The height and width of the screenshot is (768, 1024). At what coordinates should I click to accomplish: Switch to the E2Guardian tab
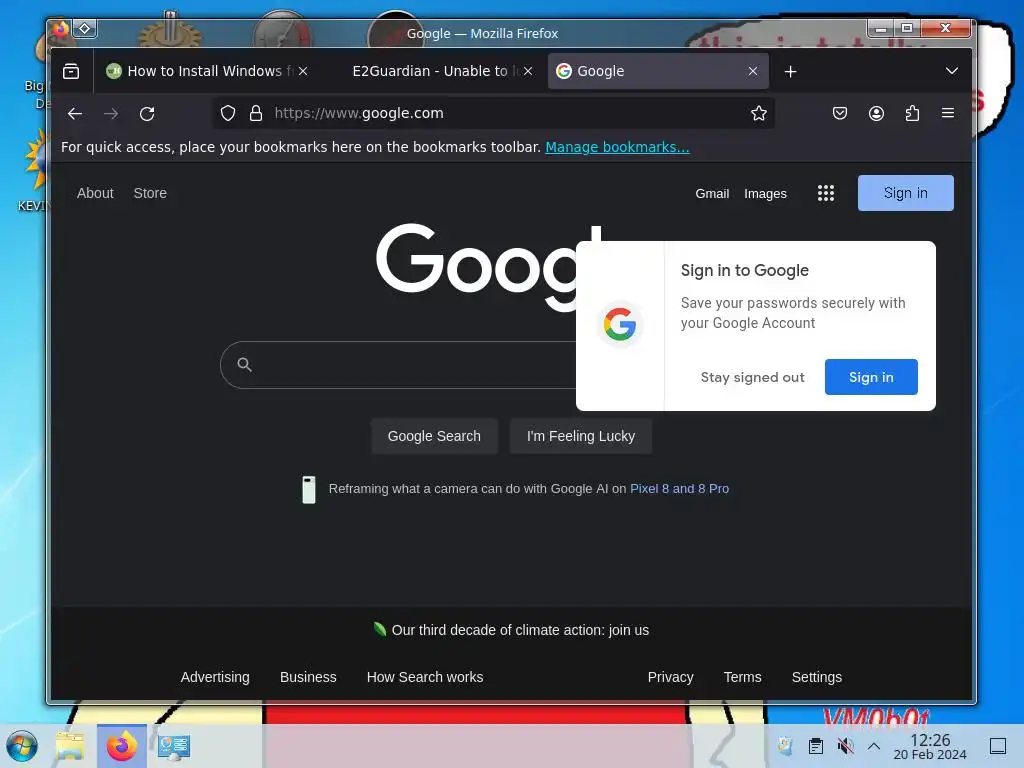point(434,71)
